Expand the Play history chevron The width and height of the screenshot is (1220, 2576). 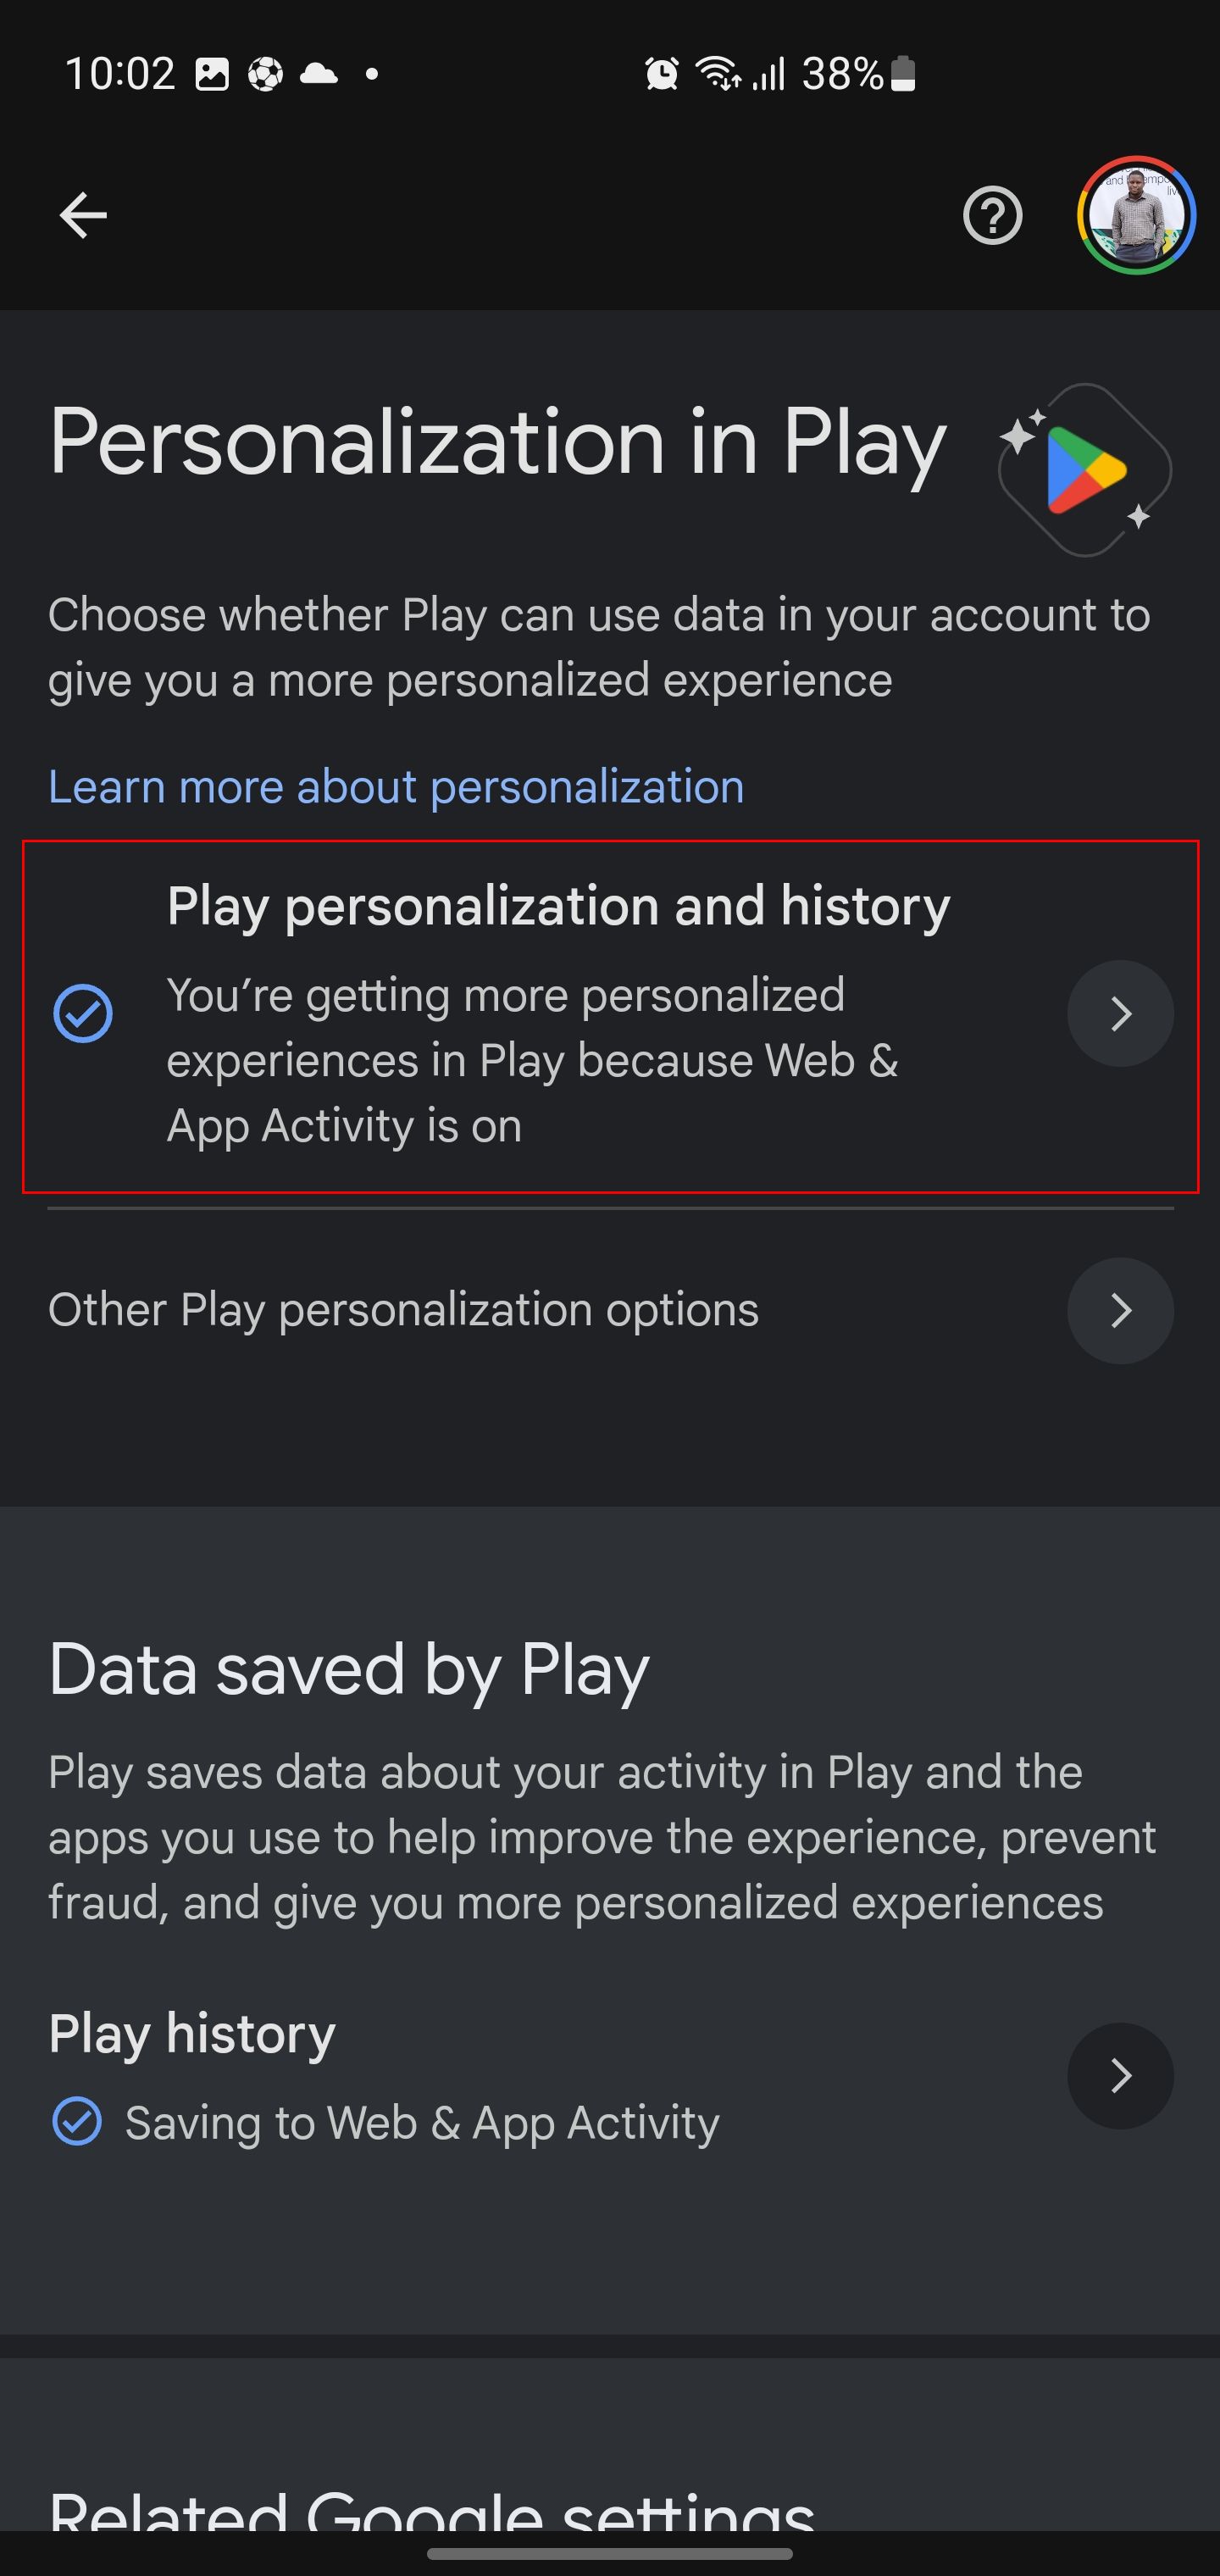[x=1120, y=2076]
